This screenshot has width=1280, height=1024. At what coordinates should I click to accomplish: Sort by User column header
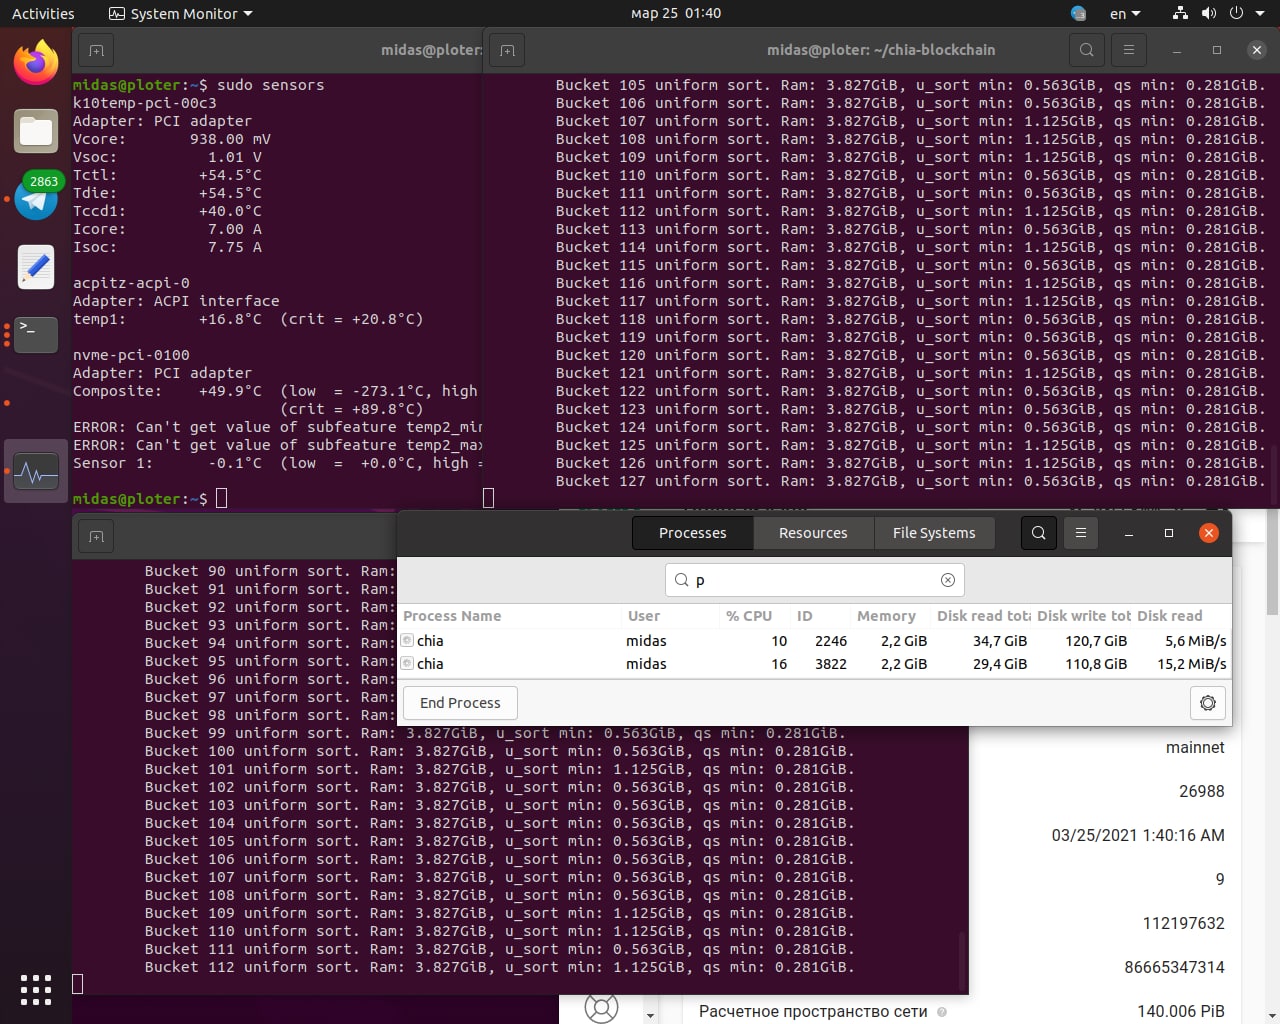pyautogui.click(x=670, y=616)
